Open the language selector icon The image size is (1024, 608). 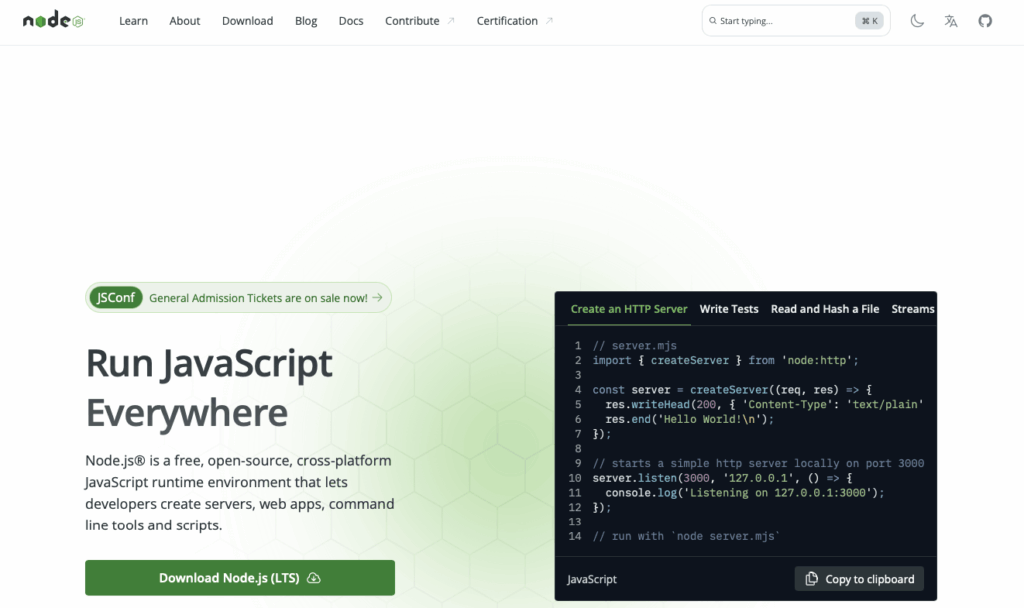pyautogui.click(x=951, y=21)
